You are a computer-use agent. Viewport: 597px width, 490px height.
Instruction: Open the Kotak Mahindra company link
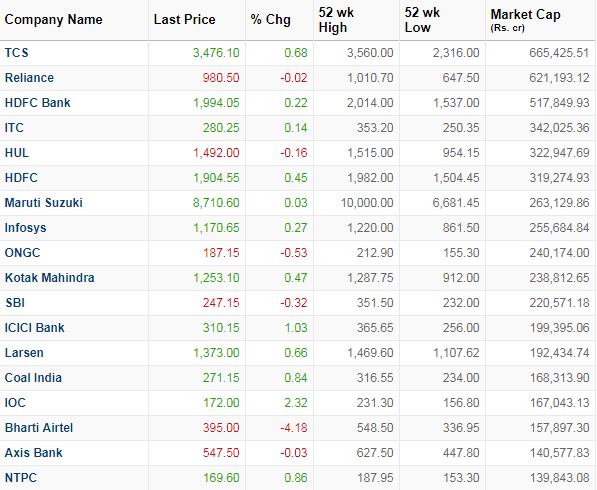coord(49,278)
